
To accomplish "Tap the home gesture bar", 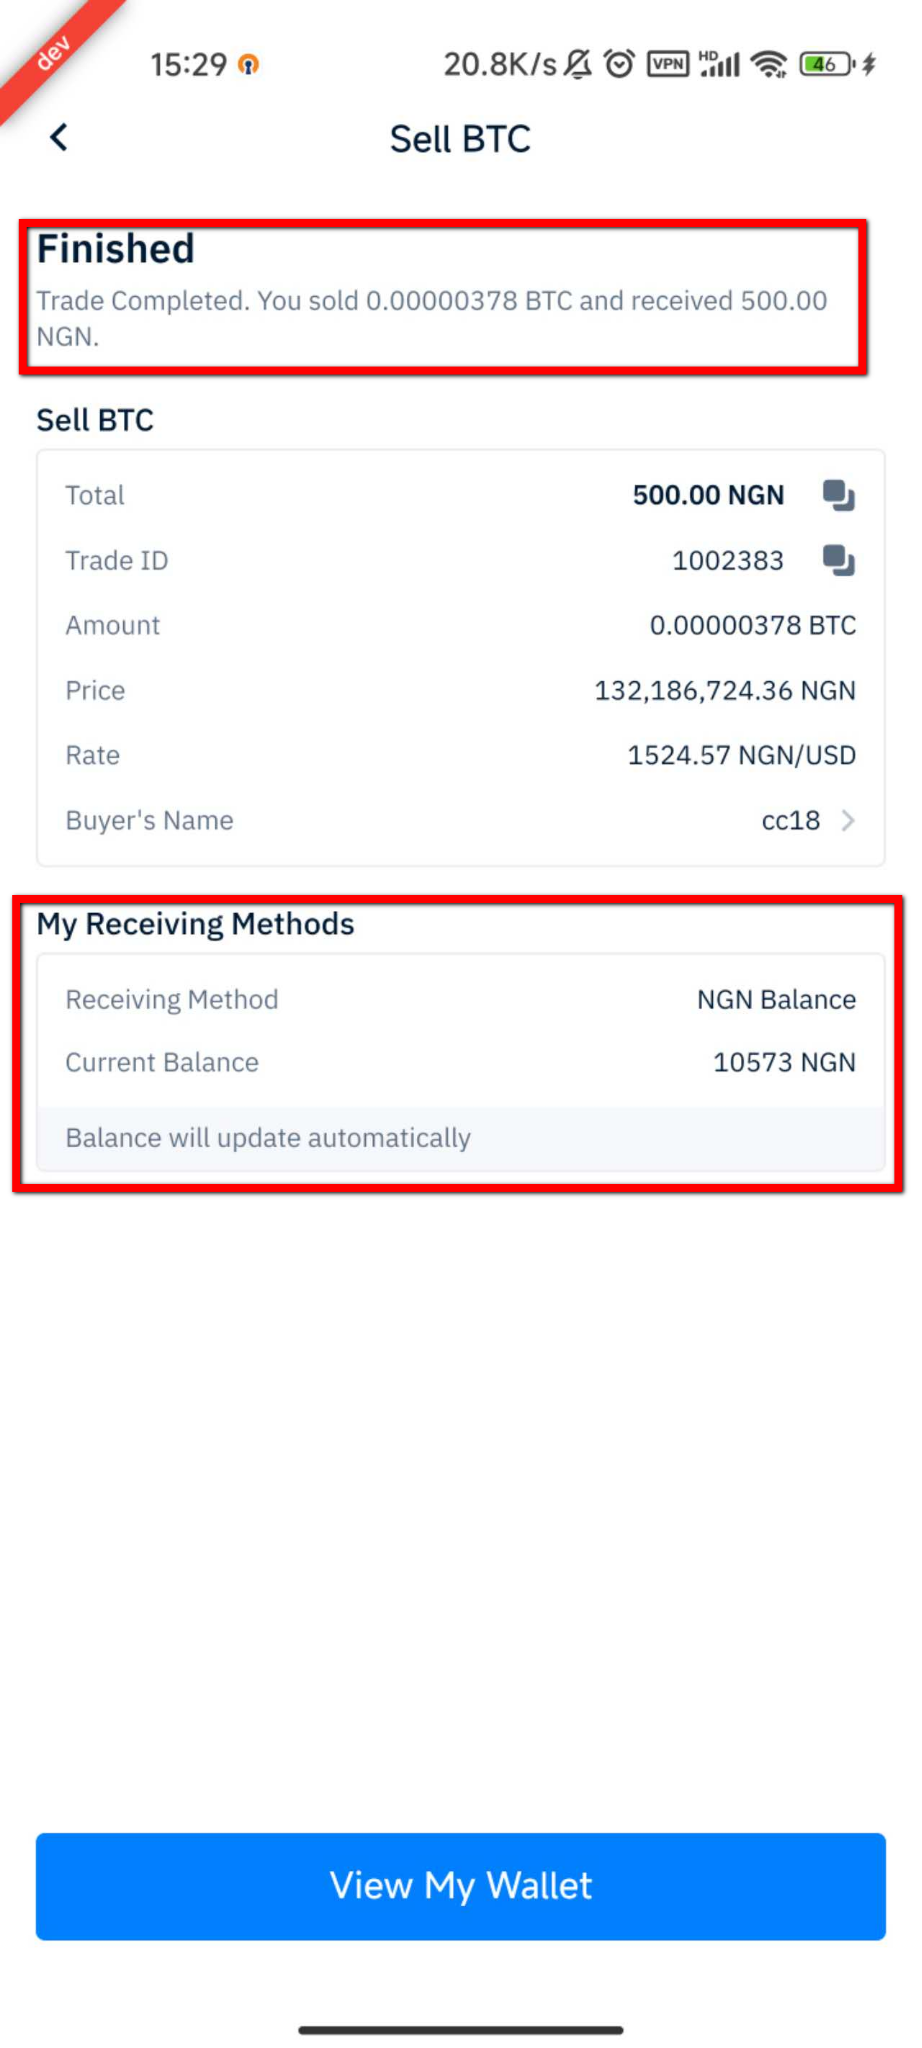I will click(x=461, y=2030).
